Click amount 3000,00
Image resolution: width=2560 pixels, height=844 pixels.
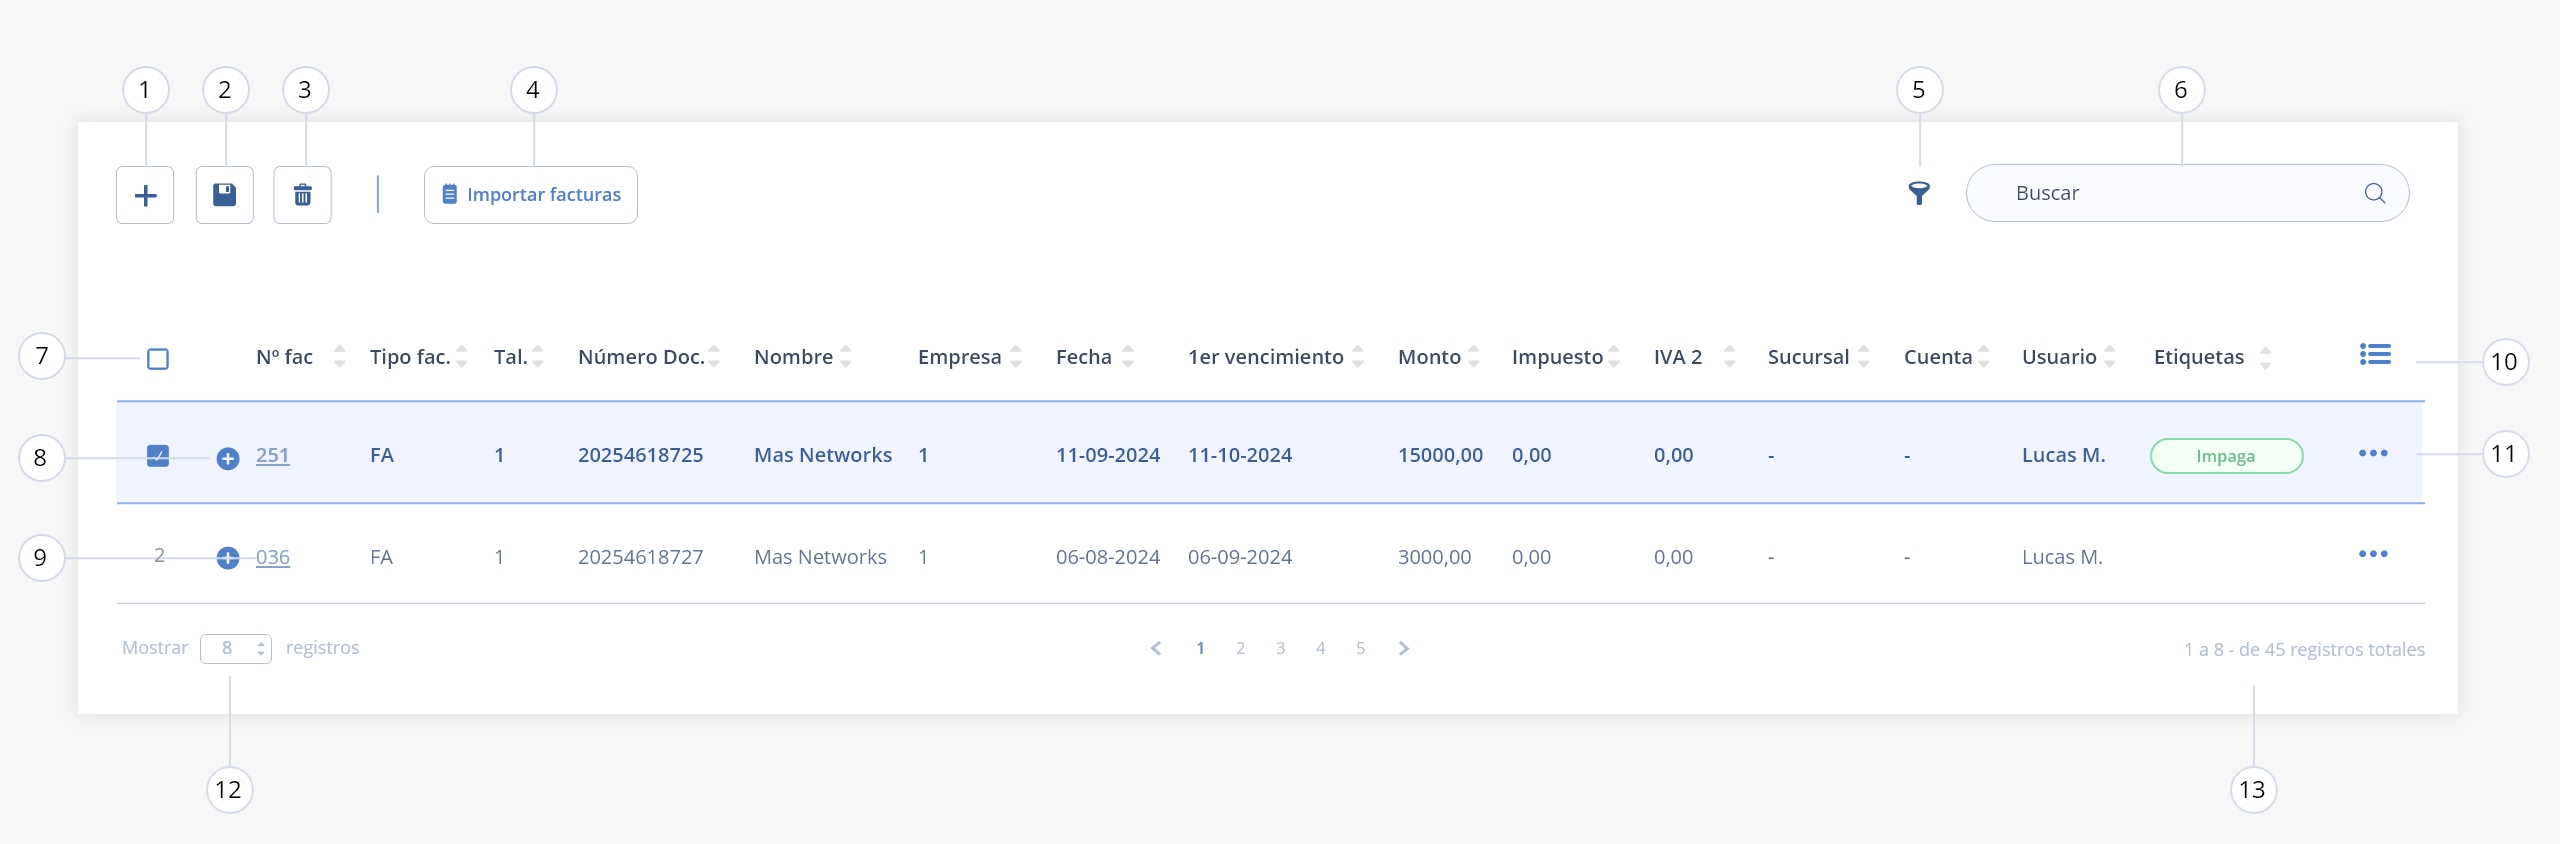click(1434, 557)
